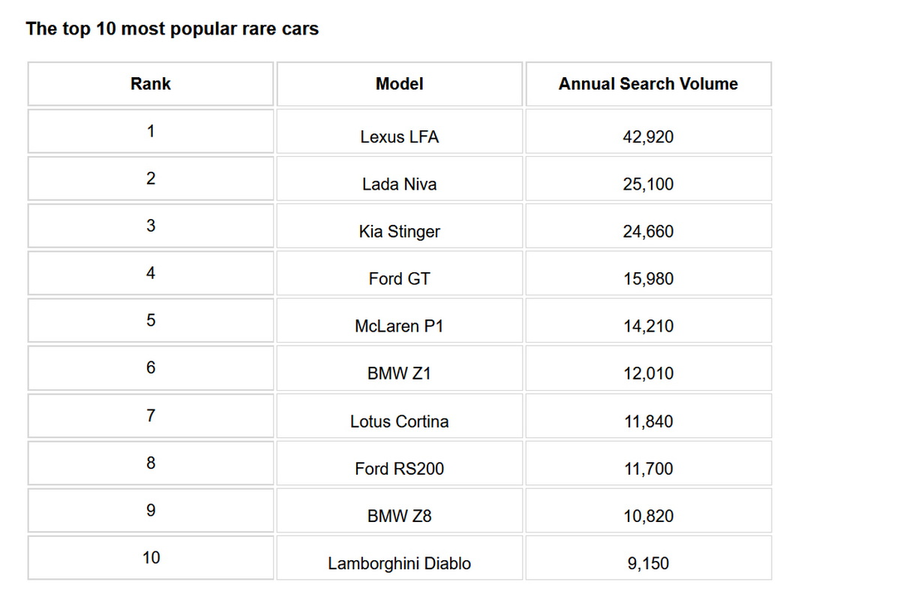This screenshot has height=600, width=900.
Task: Click the top 10 rare cars heading
Action: tap(172, 29)
